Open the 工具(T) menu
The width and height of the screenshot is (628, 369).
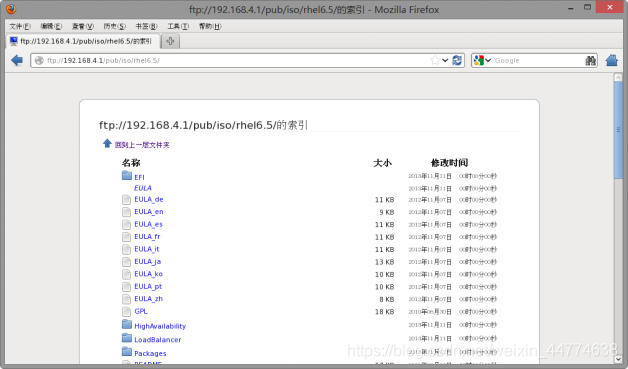tap(178, 26)
